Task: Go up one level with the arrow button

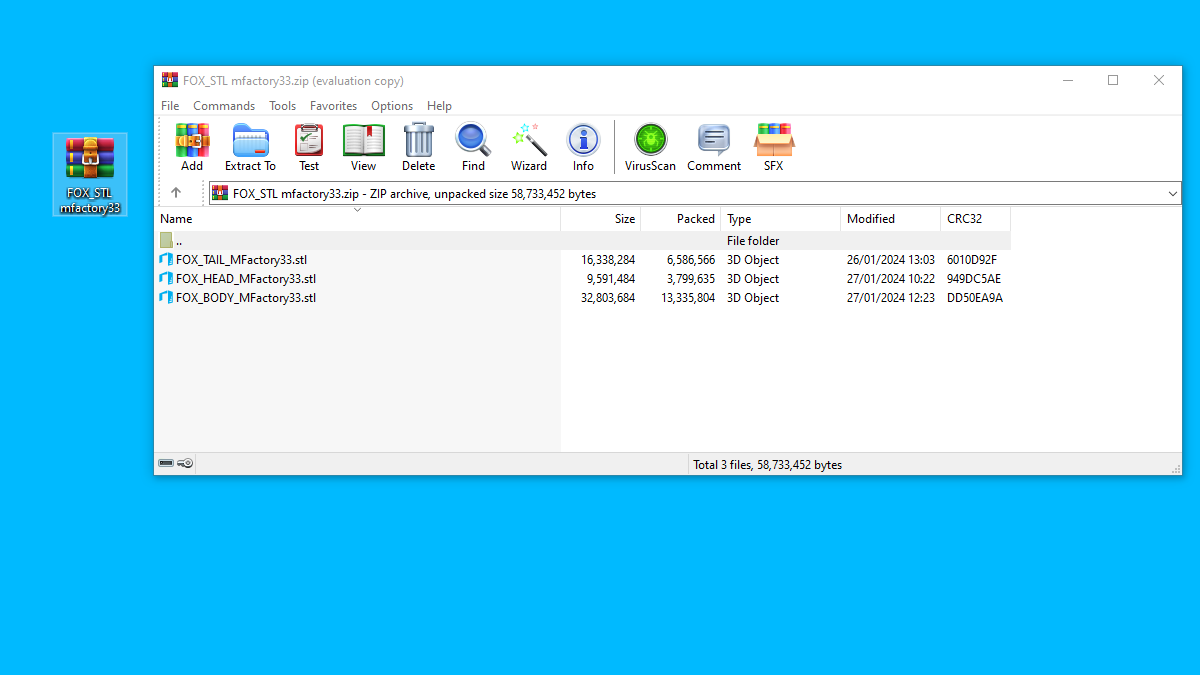Action: (x=176, y=193)
